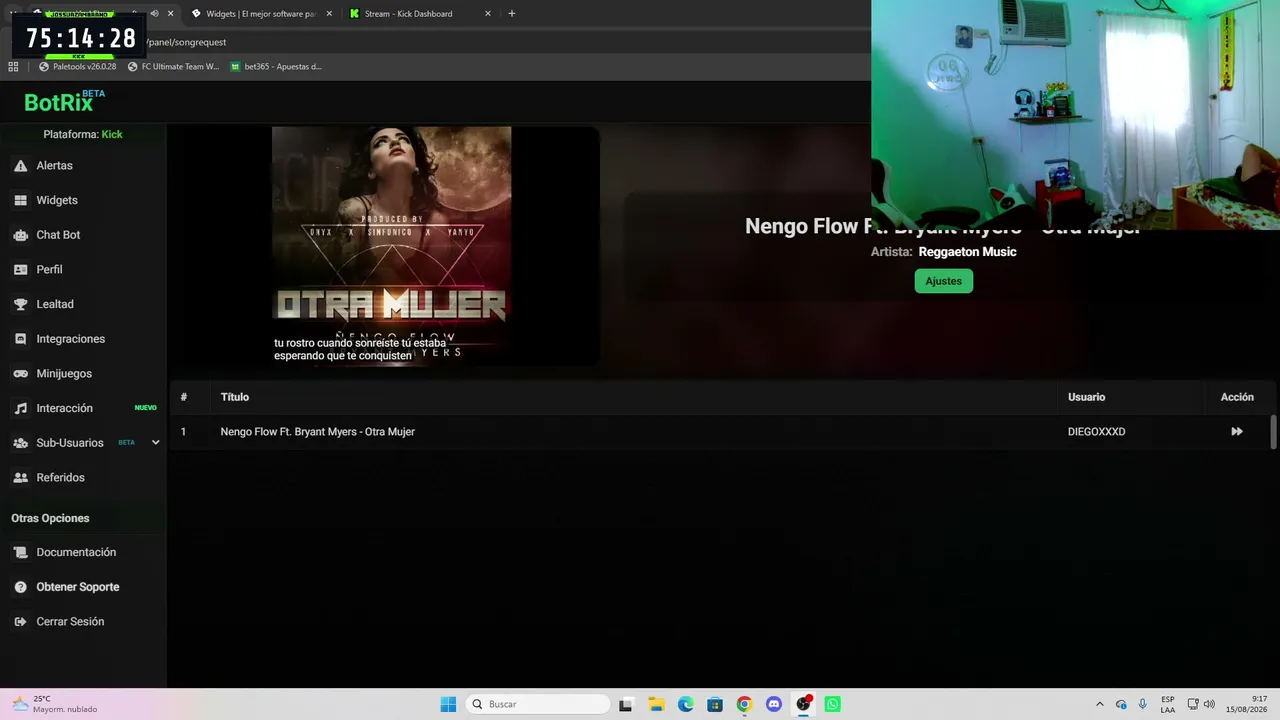Switch to Google Chrome in the taskbar

tap(744, 704)
